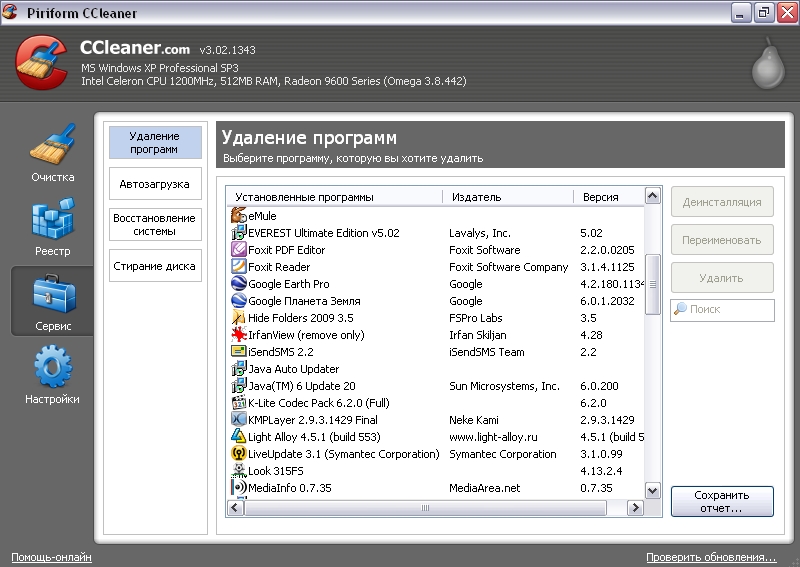The height and width of the screenshot is (567, 800).
Task: Select the Light Alloy icon
Action: 238,436
